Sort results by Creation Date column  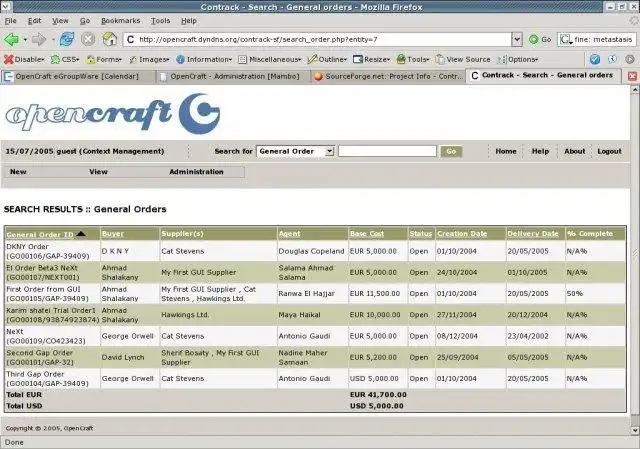point(462,234)
